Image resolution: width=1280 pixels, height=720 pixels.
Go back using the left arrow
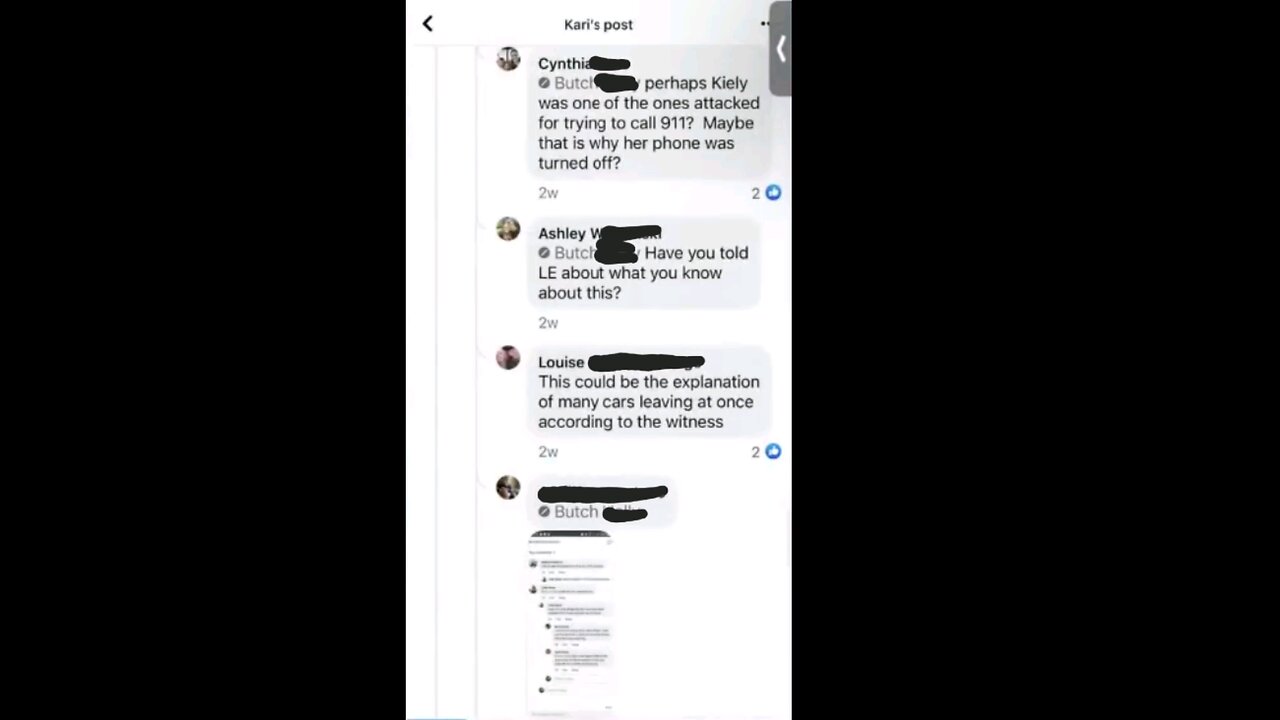(428, 24)
